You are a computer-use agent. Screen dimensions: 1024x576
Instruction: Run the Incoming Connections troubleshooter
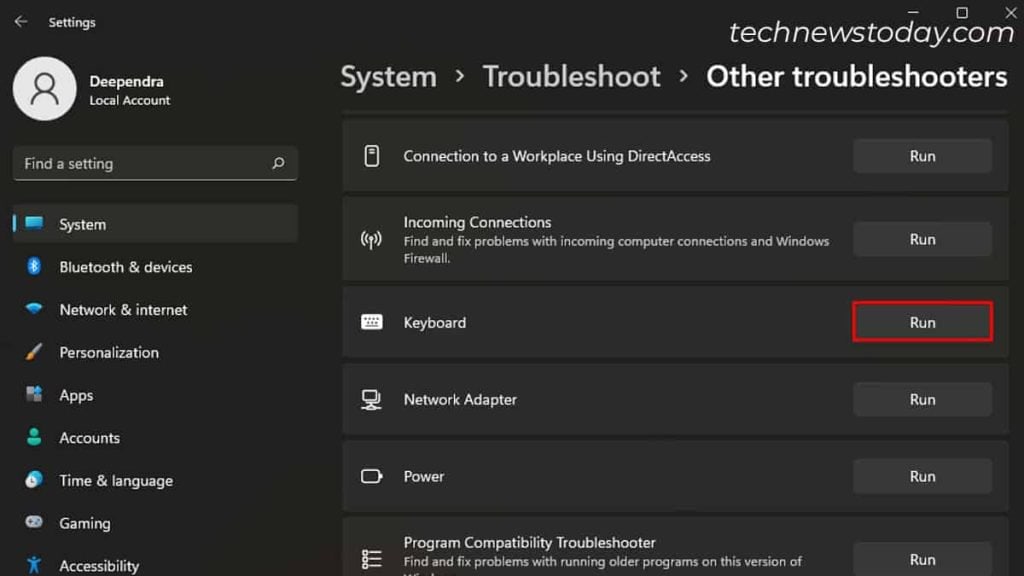coord(922,240)
